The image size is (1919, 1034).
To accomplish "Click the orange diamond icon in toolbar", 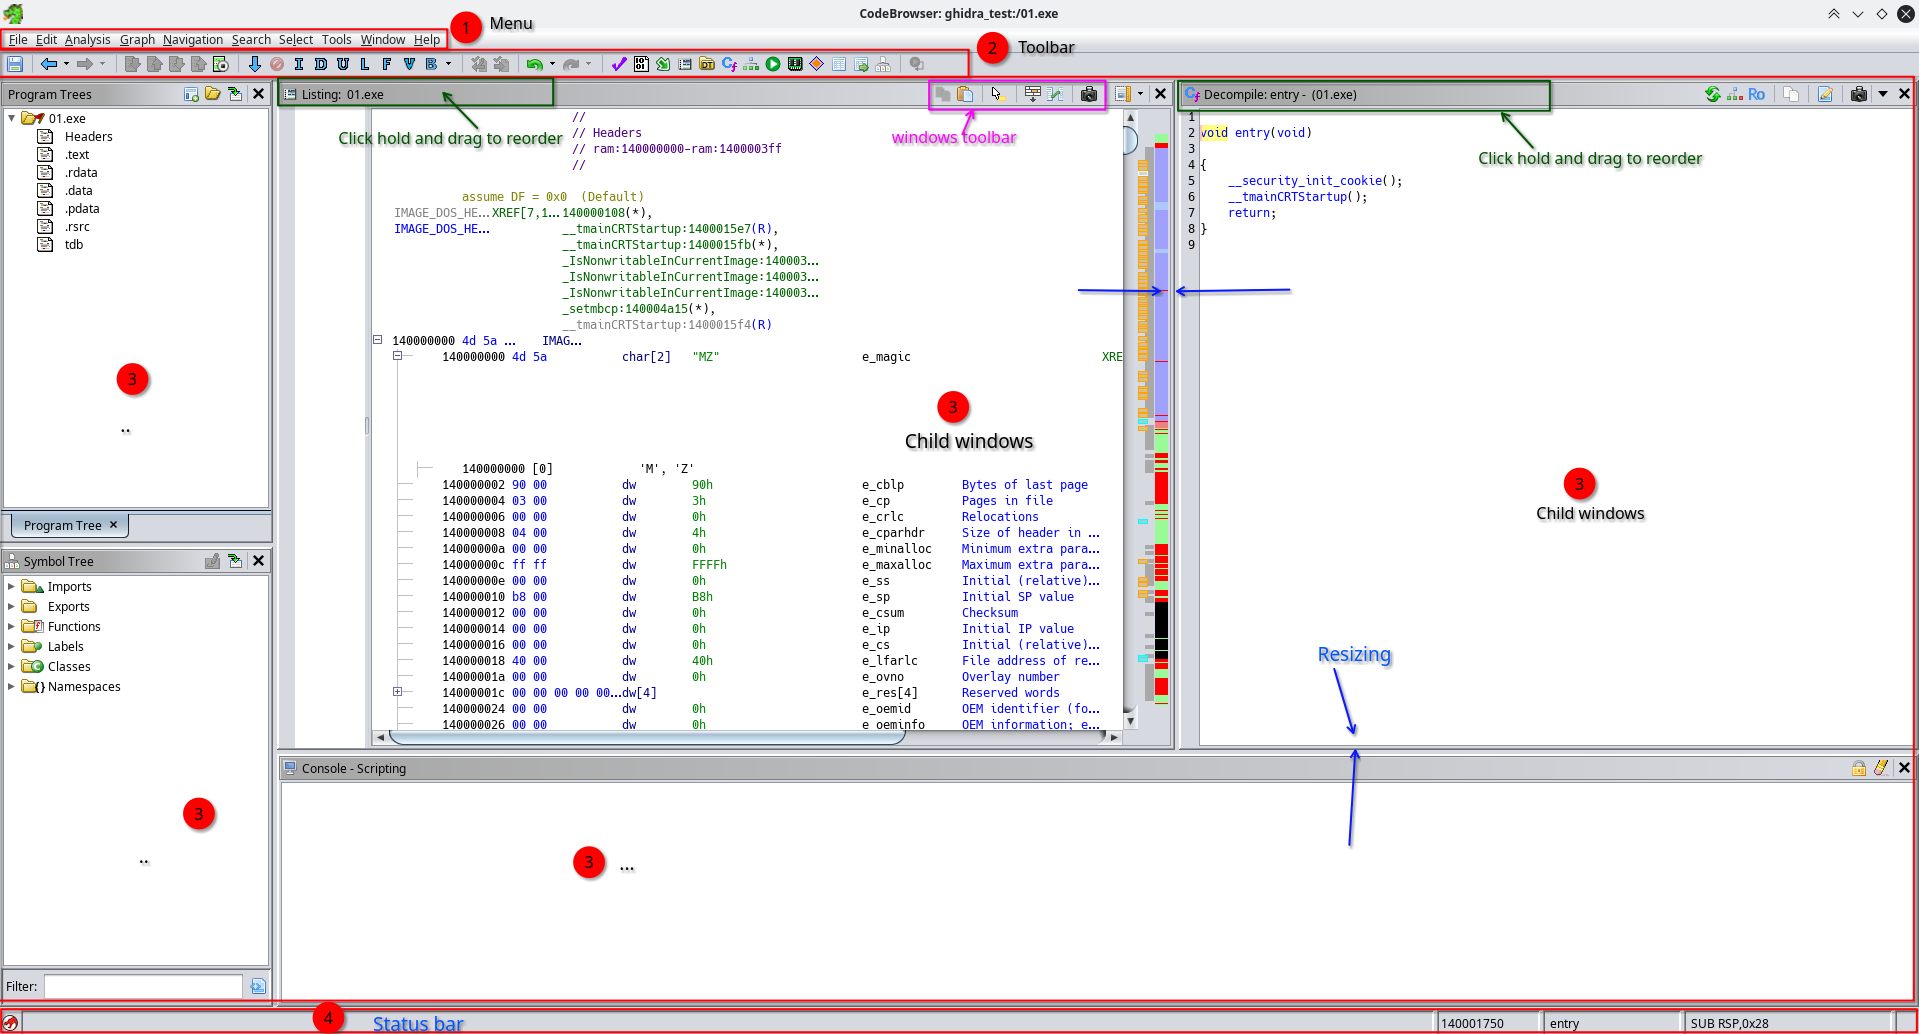I will pos(817,64).
